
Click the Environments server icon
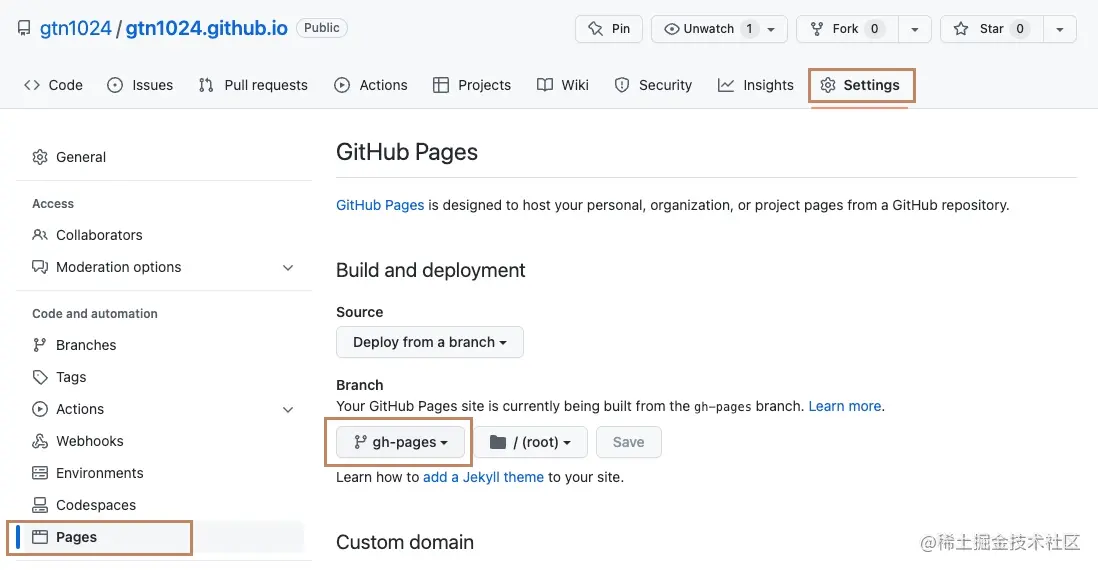pyautogui.click(x=40, y=473)
